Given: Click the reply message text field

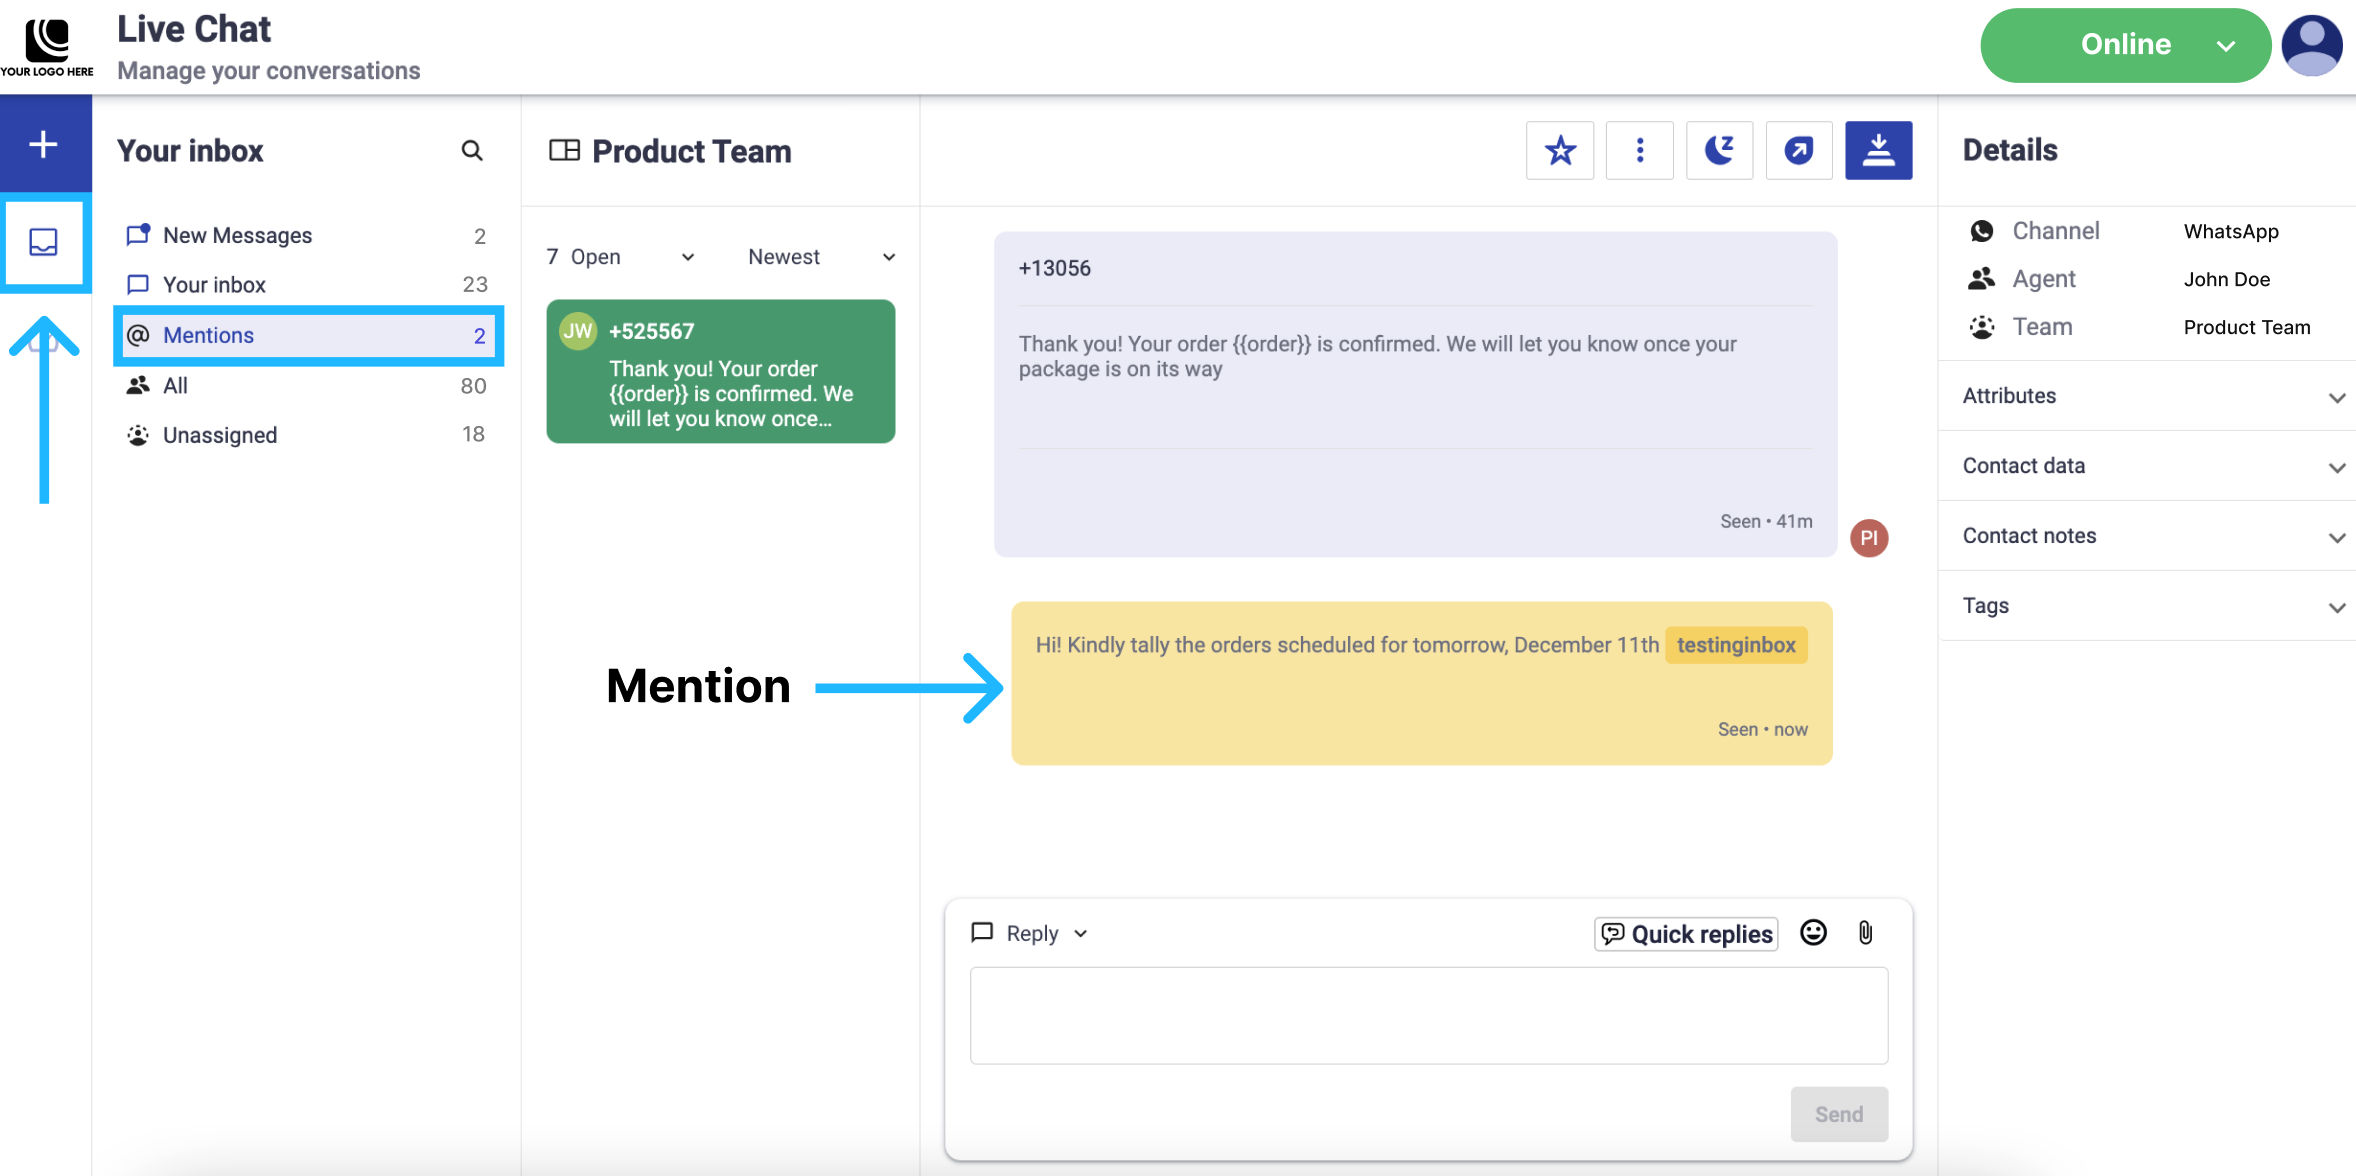Looking at the screenshot, I should point(1428,1015).
